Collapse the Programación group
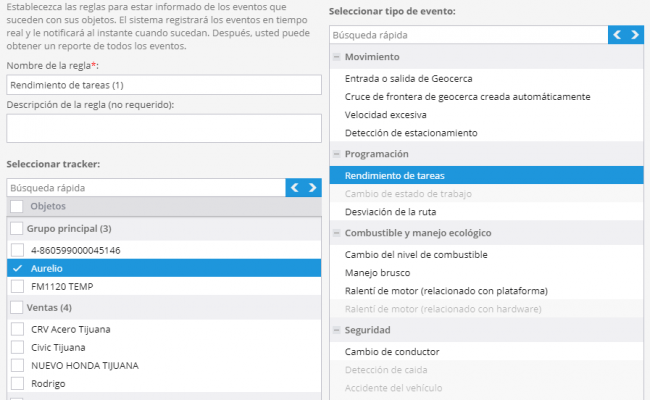 pyautogui.click(x=337, y=154)
